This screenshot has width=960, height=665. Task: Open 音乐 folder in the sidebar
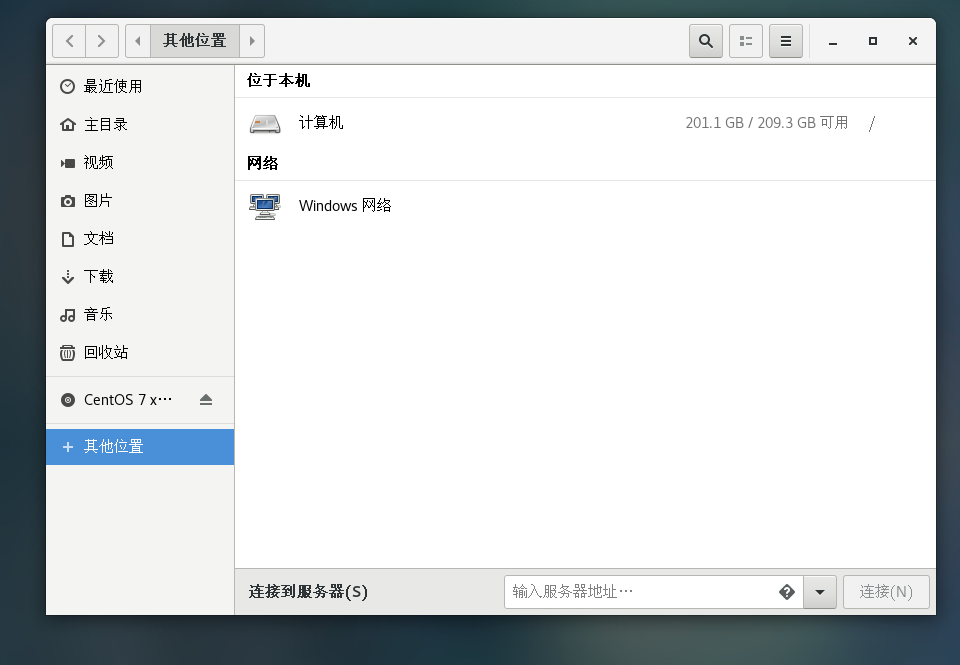click(140, 314)
